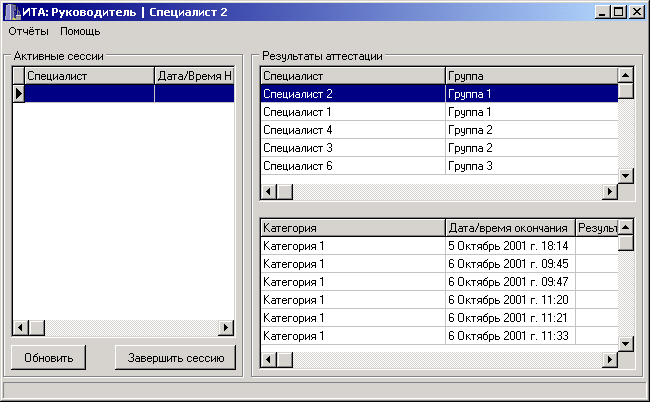650x402 pixels.
Task: Open the Отчёты menu
Action: [28, 31]
